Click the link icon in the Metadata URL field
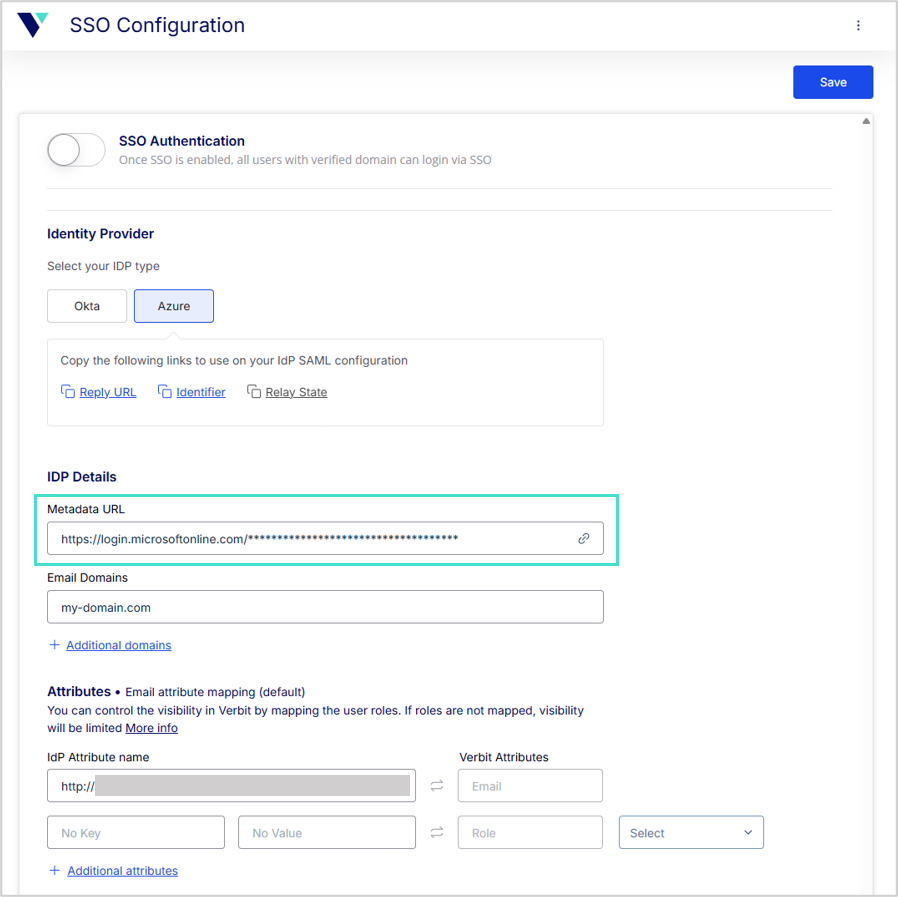This screenshot has height=897, width=898. point(583,538)
